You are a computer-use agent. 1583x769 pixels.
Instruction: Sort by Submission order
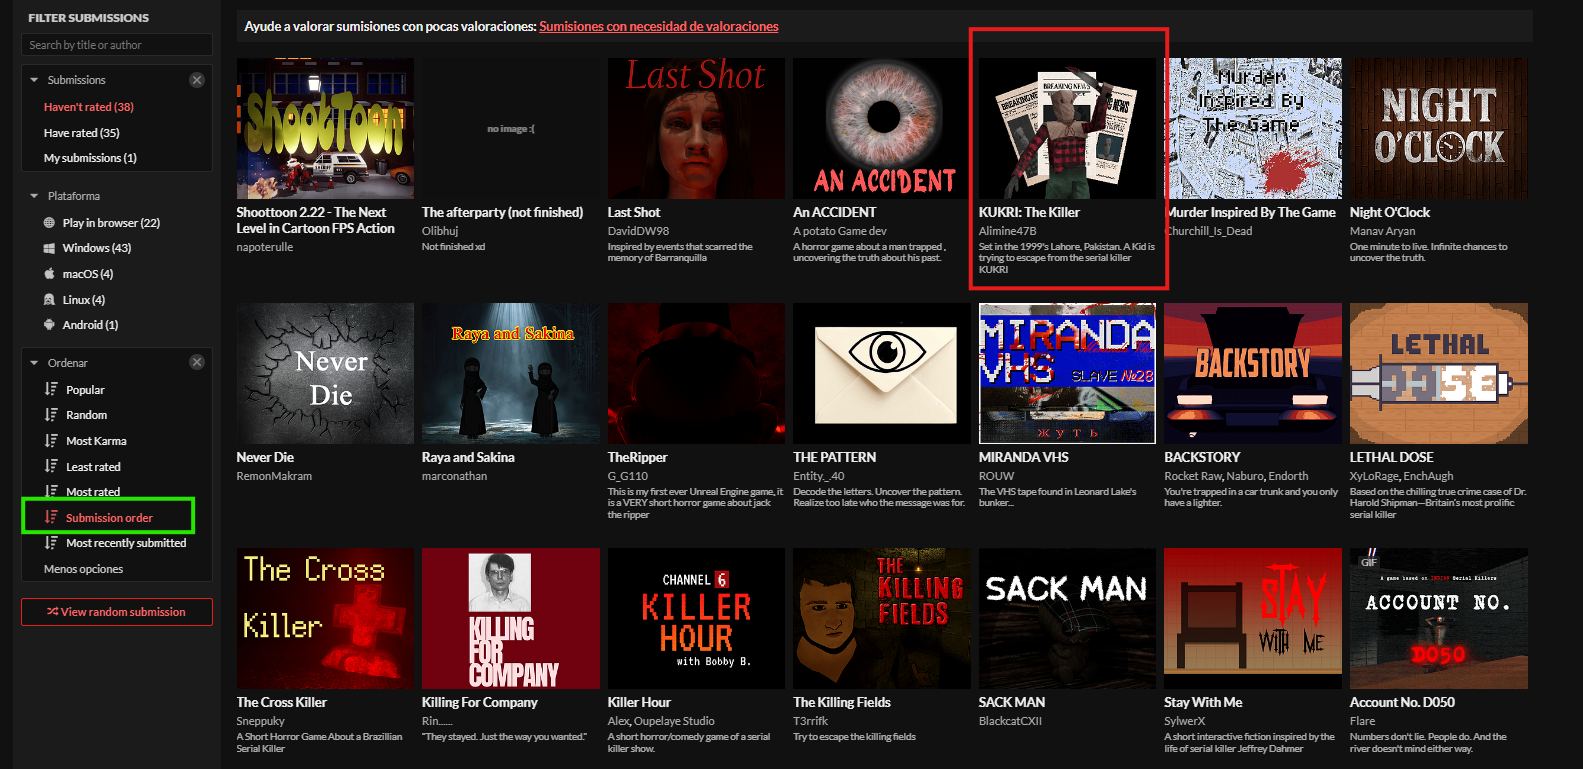pyautogui.click(x=109, y=517)
